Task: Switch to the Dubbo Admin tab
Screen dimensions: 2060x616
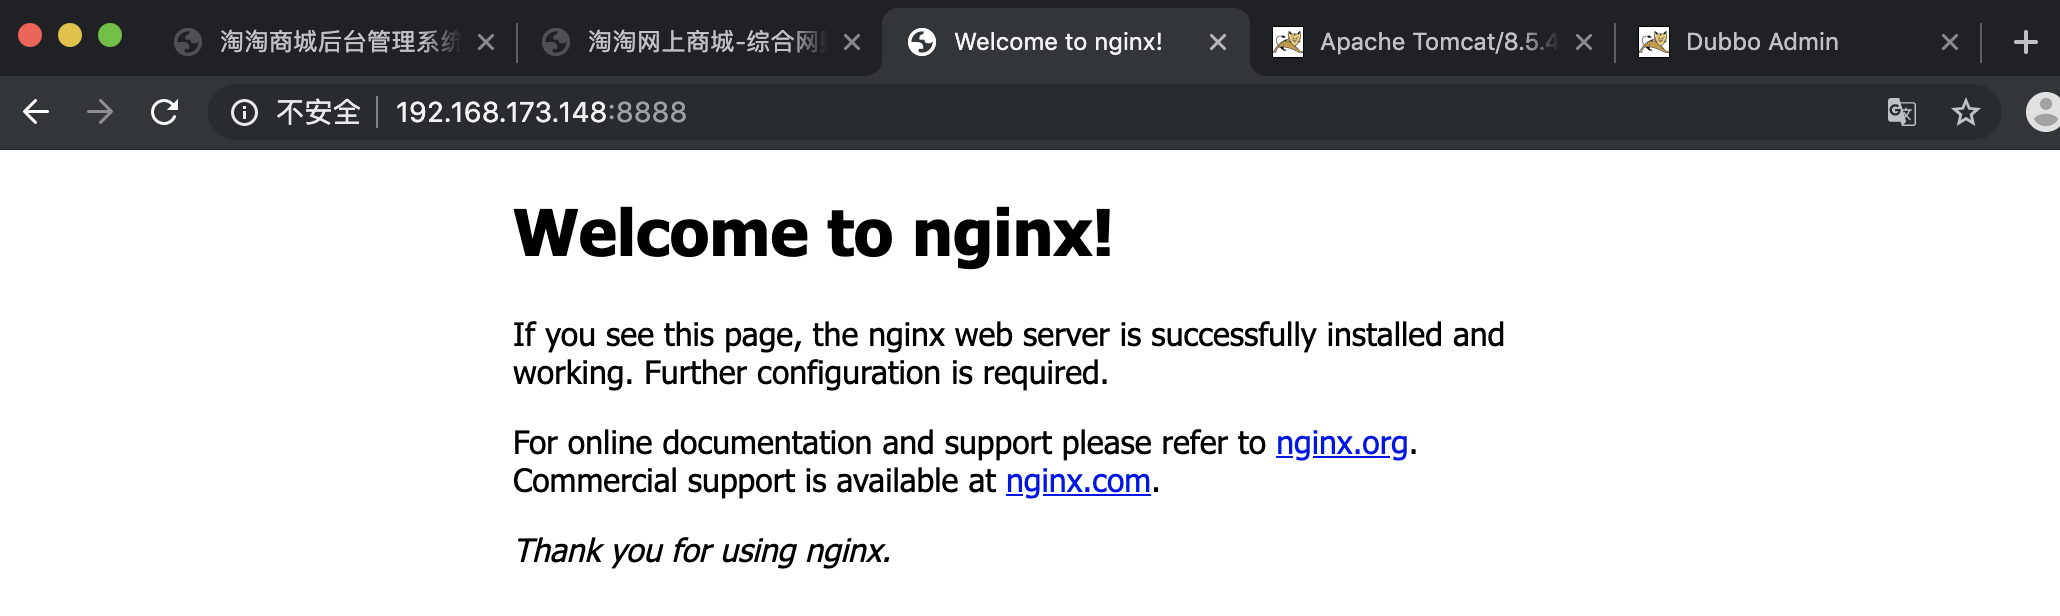Action: coord(1797,42)
